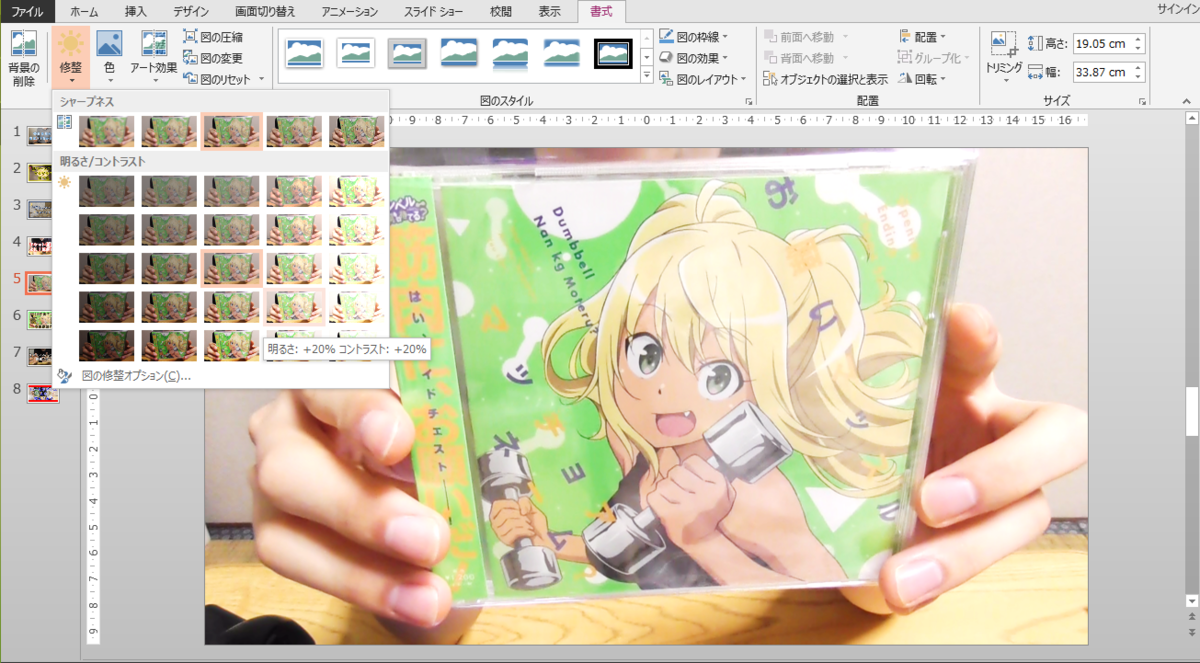Click the 幅 width input field
Viewport: 1200px width, 663px height.
coord(1104,72)
